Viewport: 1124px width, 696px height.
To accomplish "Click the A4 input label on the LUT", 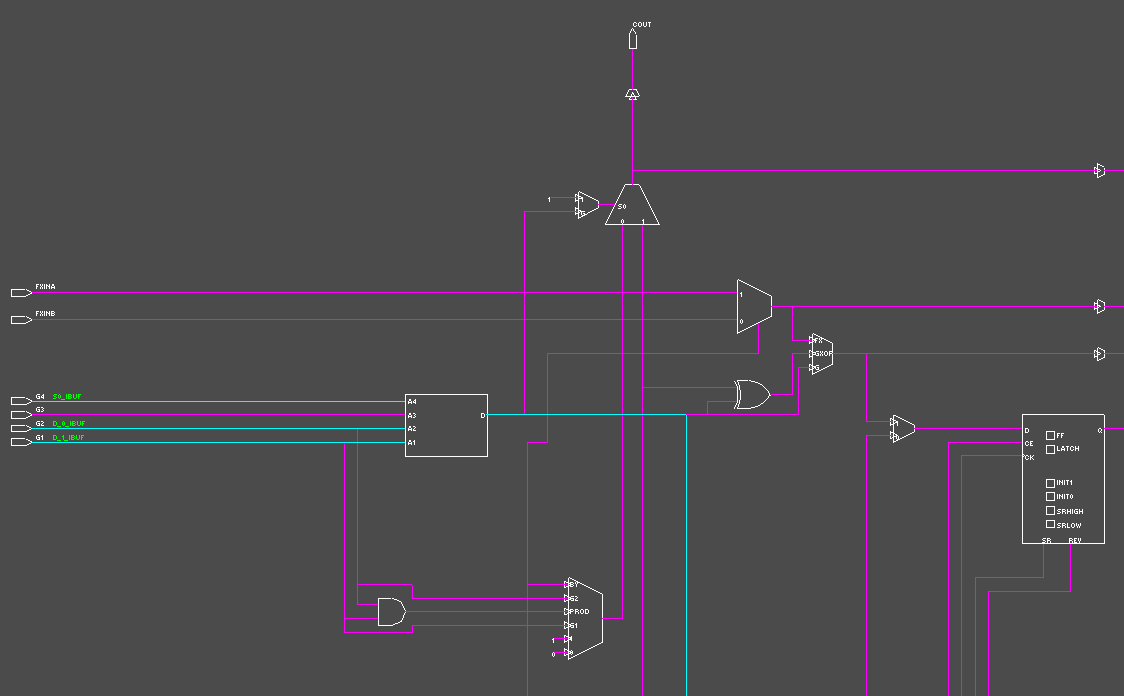I will coord(412,402).
